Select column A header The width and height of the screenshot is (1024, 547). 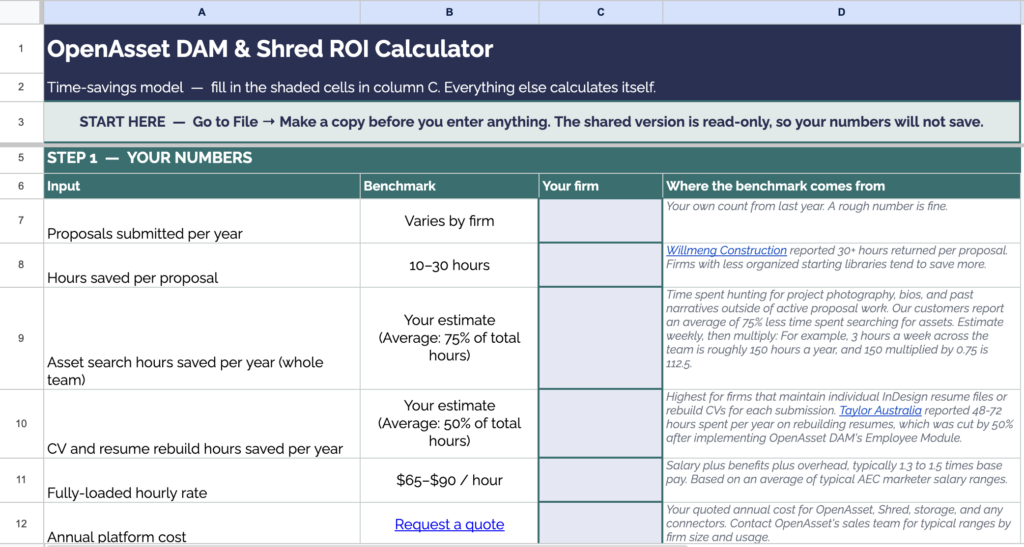[202, 12]
